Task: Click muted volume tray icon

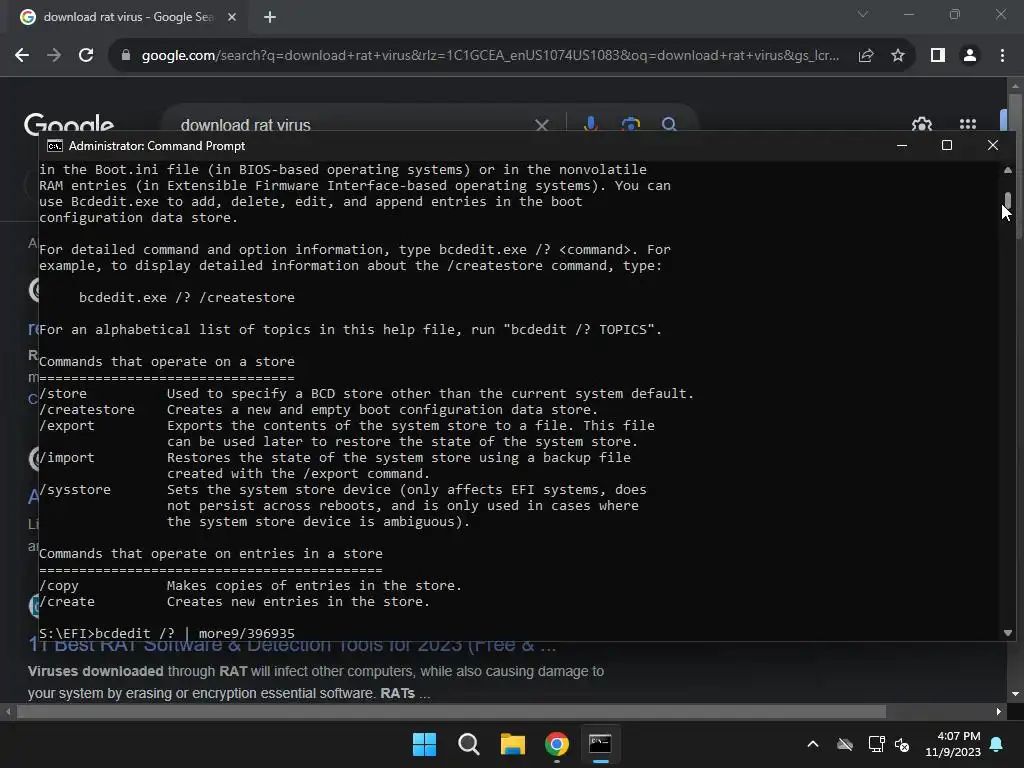Action: 902,744
